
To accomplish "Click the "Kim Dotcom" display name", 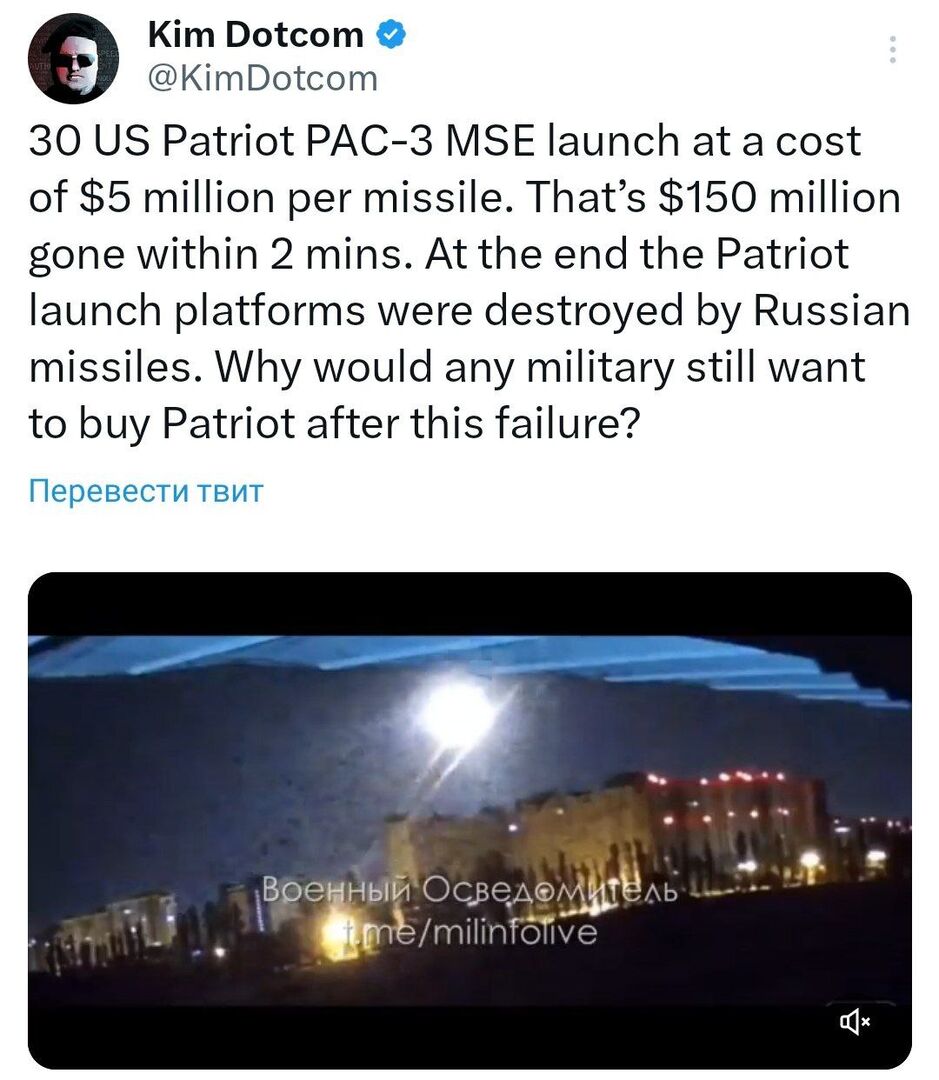I will click(255, 36).
